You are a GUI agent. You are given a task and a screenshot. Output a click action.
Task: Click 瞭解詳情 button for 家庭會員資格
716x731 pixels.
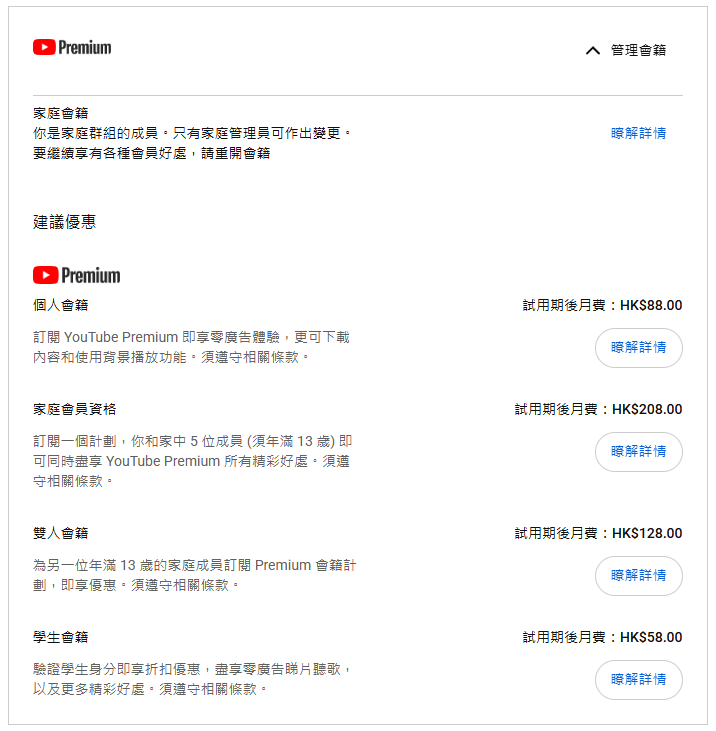pos(639,452)
